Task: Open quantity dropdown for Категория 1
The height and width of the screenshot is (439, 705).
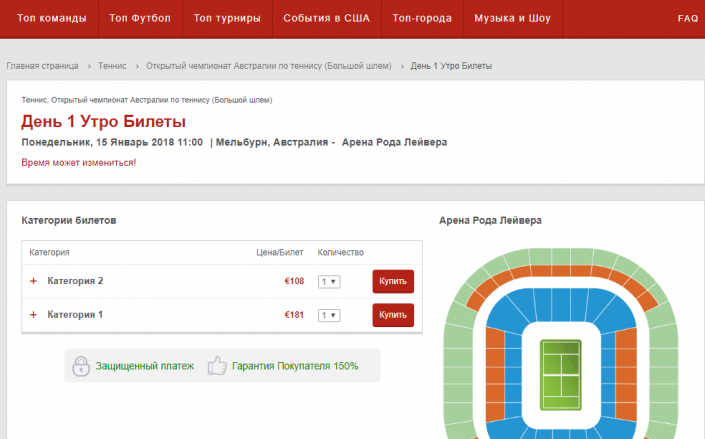Action: point(329,315)
